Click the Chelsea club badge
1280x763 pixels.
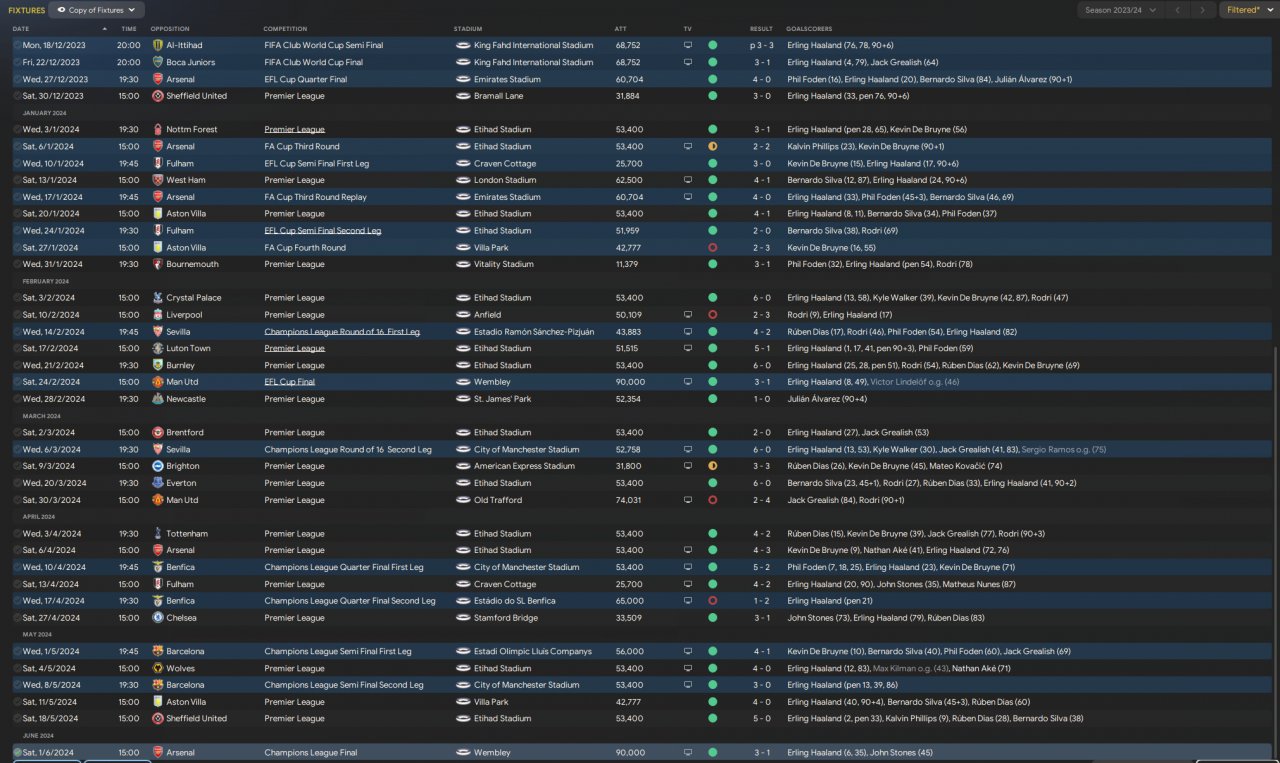[x=158, y=618]
